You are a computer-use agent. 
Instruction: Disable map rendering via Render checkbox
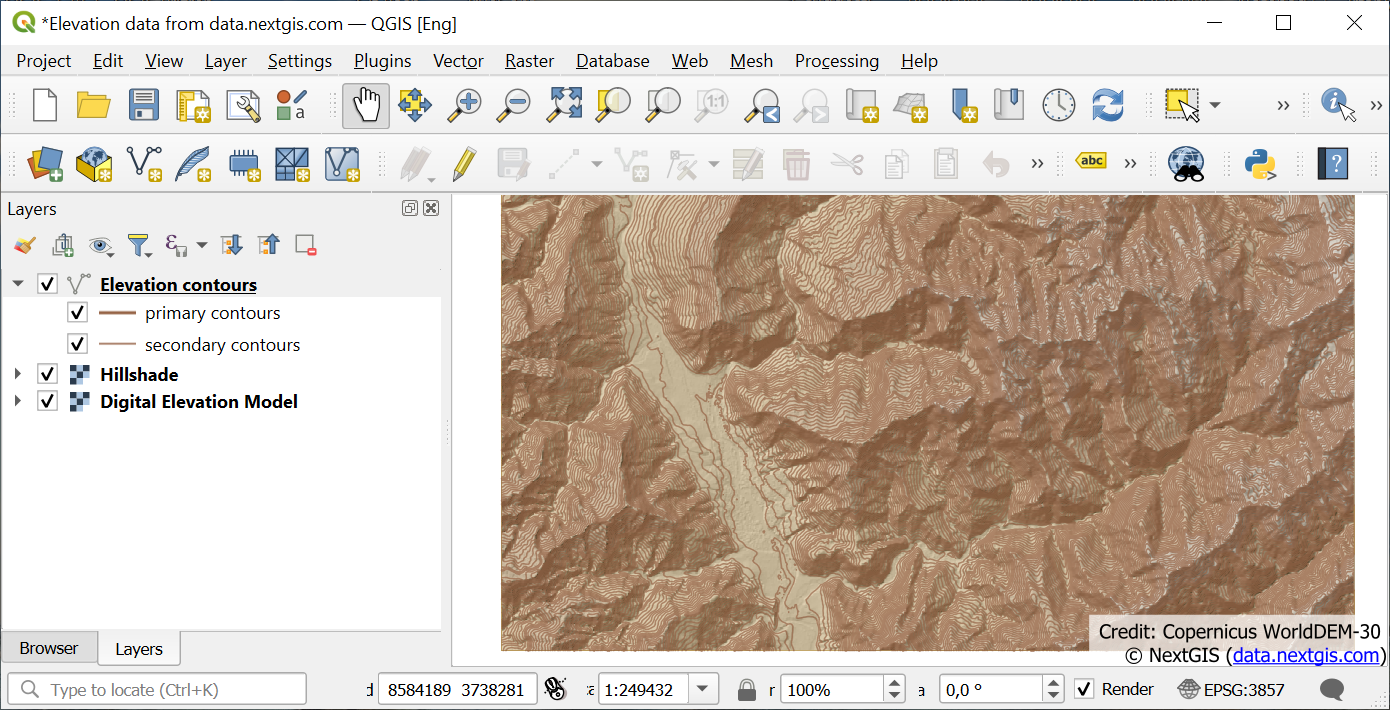pos(1085,689)
